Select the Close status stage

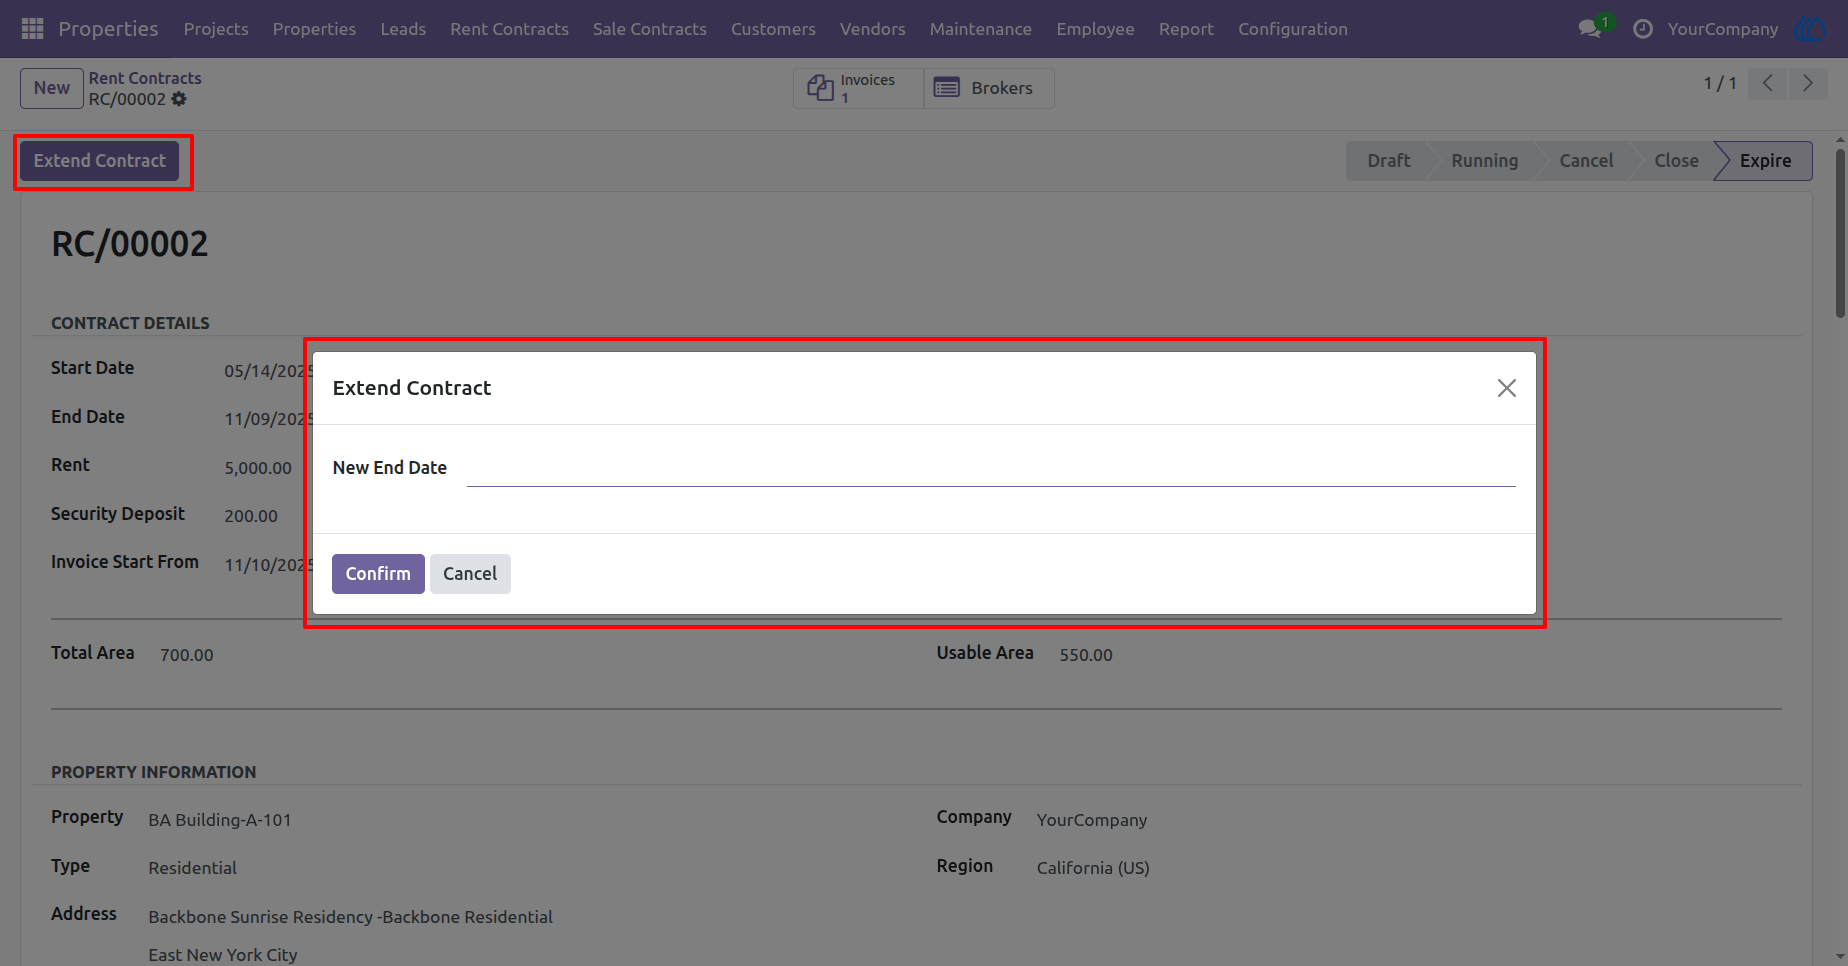click(x=1676, y=161)
